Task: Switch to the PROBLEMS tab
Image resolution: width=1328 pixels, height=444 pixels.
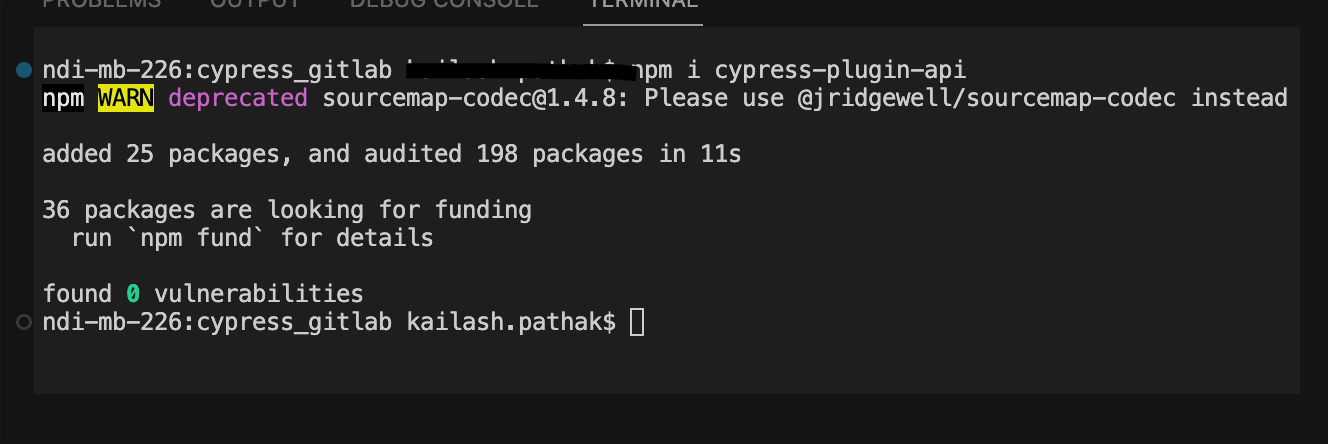Action: 101,3
